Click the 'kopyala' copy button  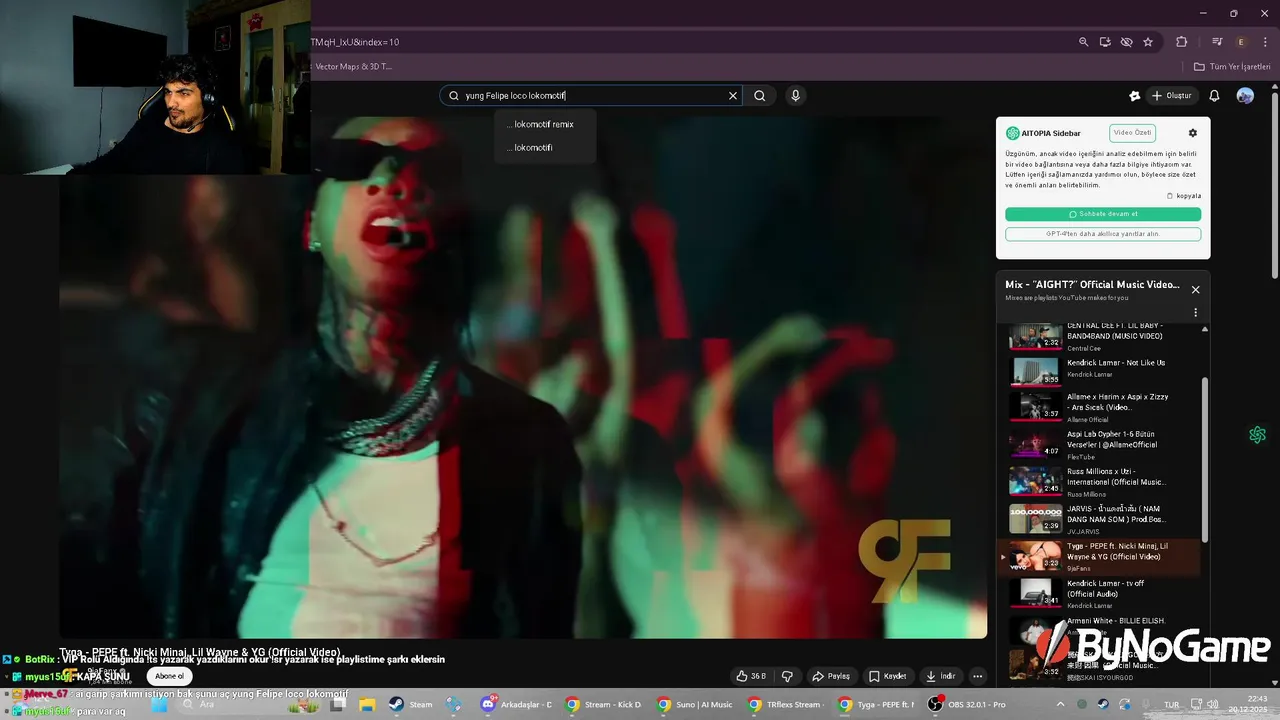(x=1184, y=196)
